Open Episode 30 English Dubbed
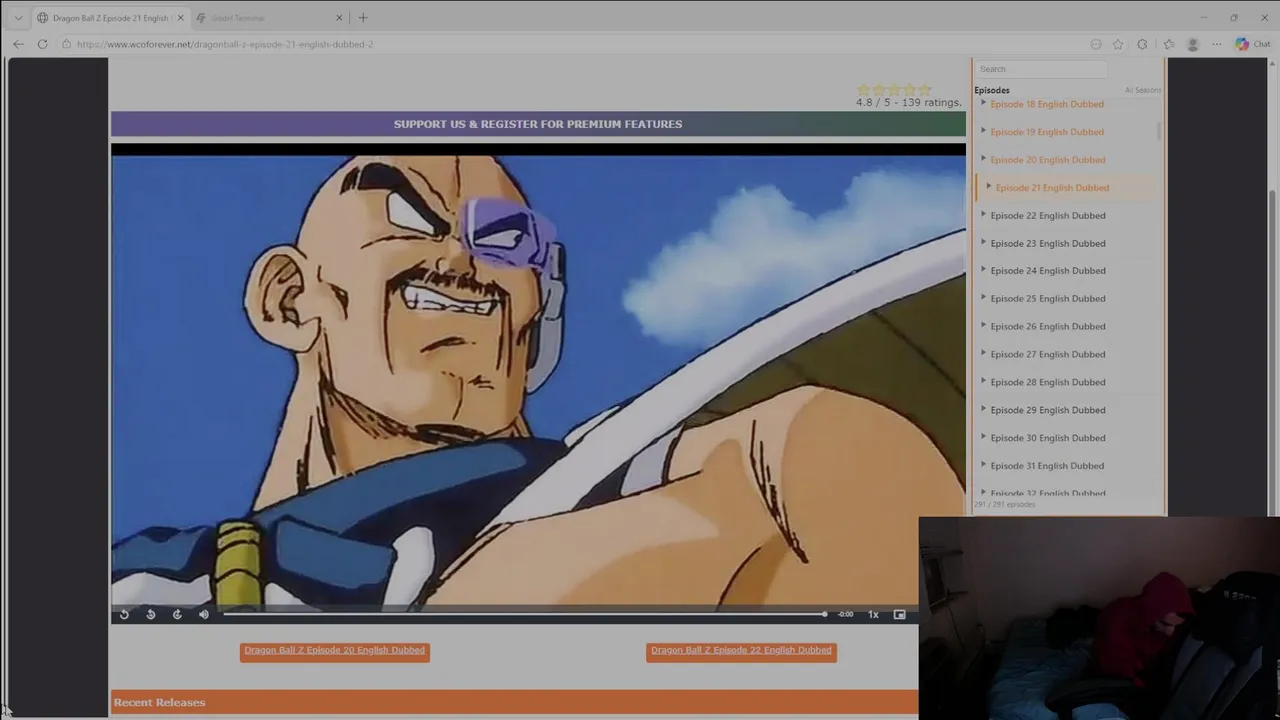The width and height of the screenshot is (1280, 720). (x=1048, y=438)
